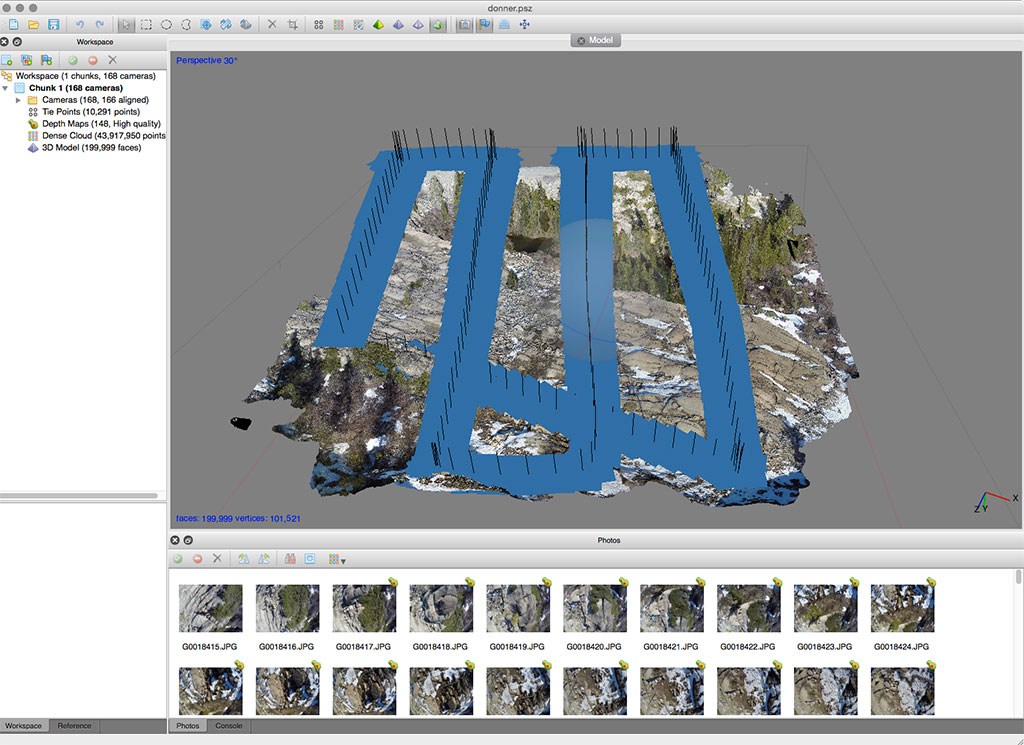This screenshot has height=745, width=1024.
Task: Select the Rectangle Selection tool
Action: point(146,24)
